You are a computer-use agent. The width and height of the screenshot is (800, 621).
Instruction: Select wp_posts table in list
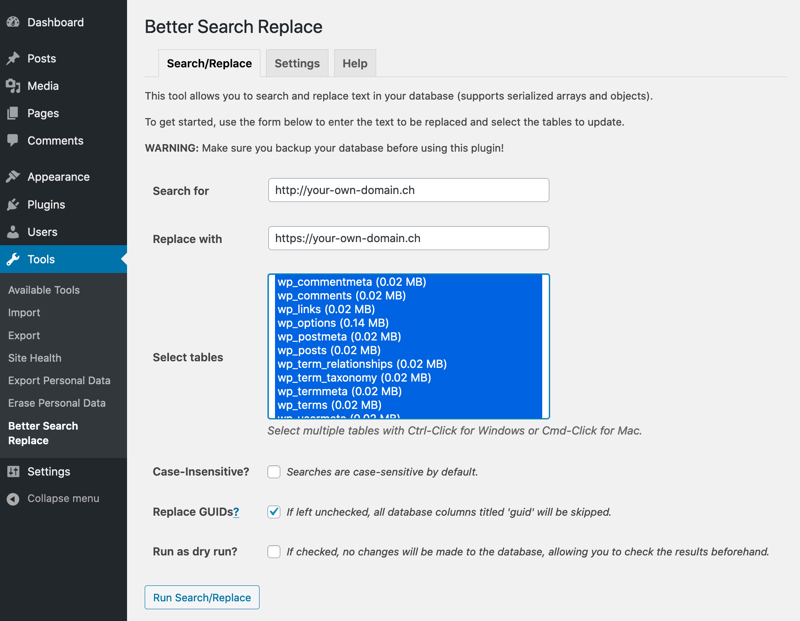(x=408, y=351)
